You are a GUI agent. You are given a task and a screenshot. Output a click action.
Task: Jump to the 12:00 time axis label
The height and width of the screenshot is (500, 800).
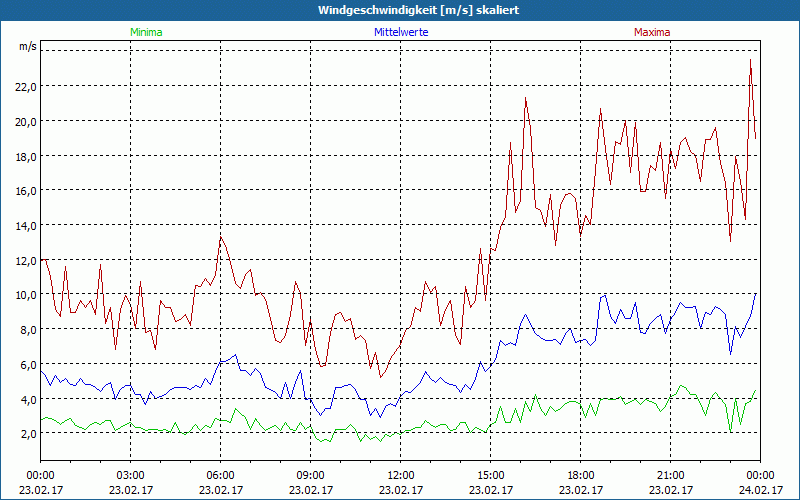pos(401,475)
